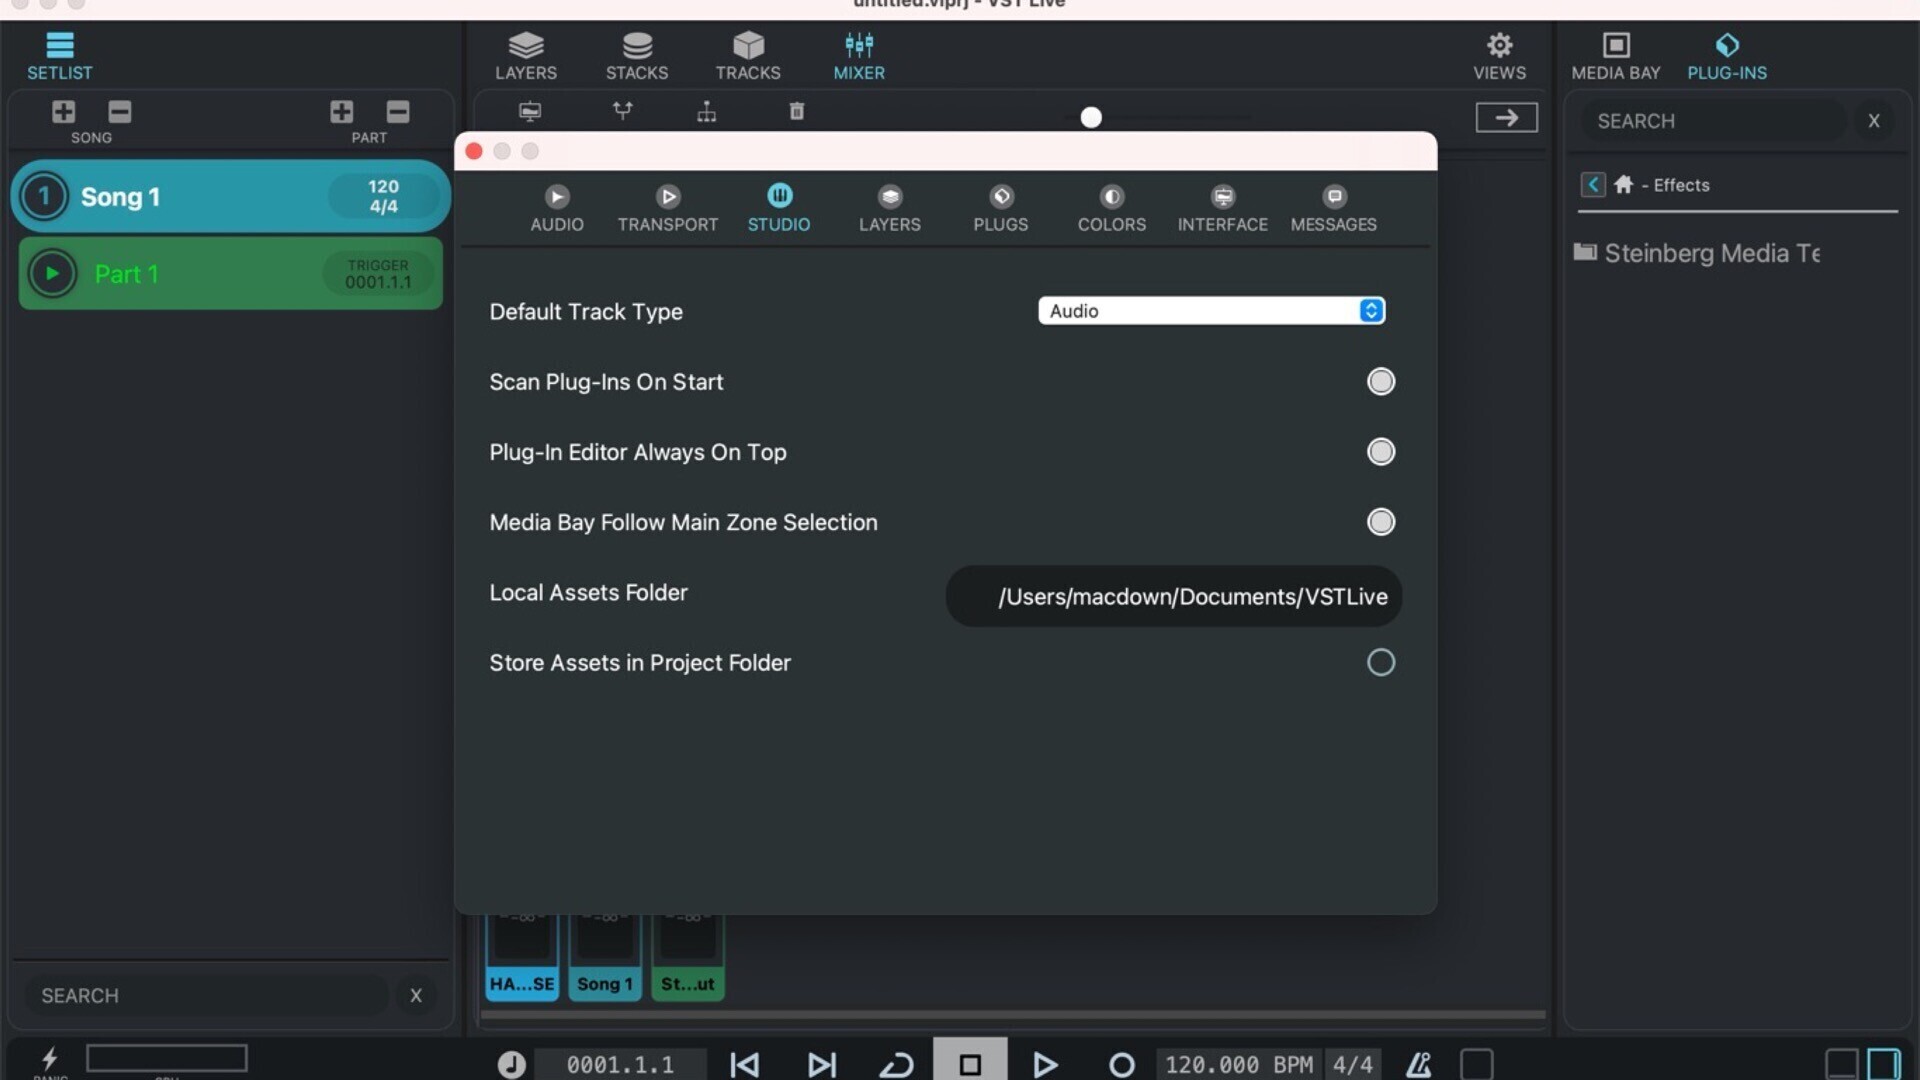Select the Studio preferences tab
This screenshot has height=1080, width=1920.
[x=779, y=209]
